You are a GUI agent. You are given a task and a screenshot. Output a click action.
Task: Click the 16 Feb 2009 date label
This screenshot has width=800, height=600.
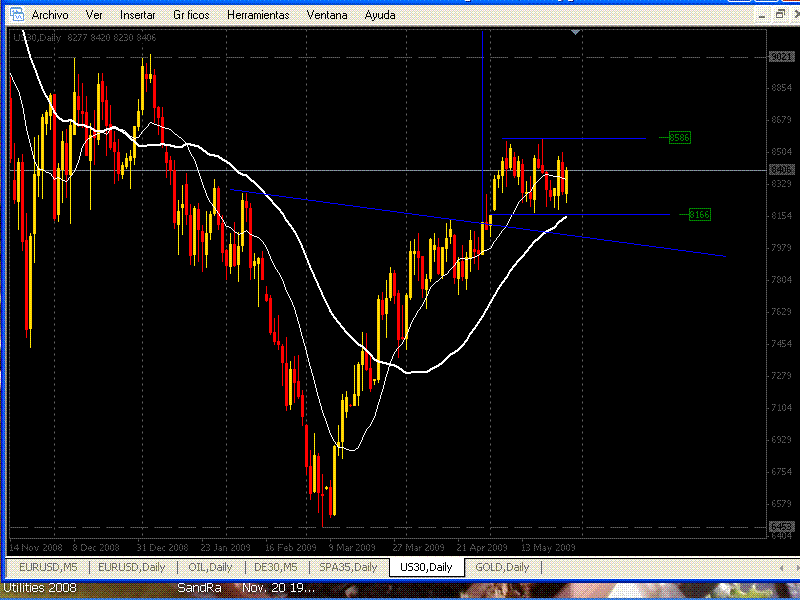290,547
